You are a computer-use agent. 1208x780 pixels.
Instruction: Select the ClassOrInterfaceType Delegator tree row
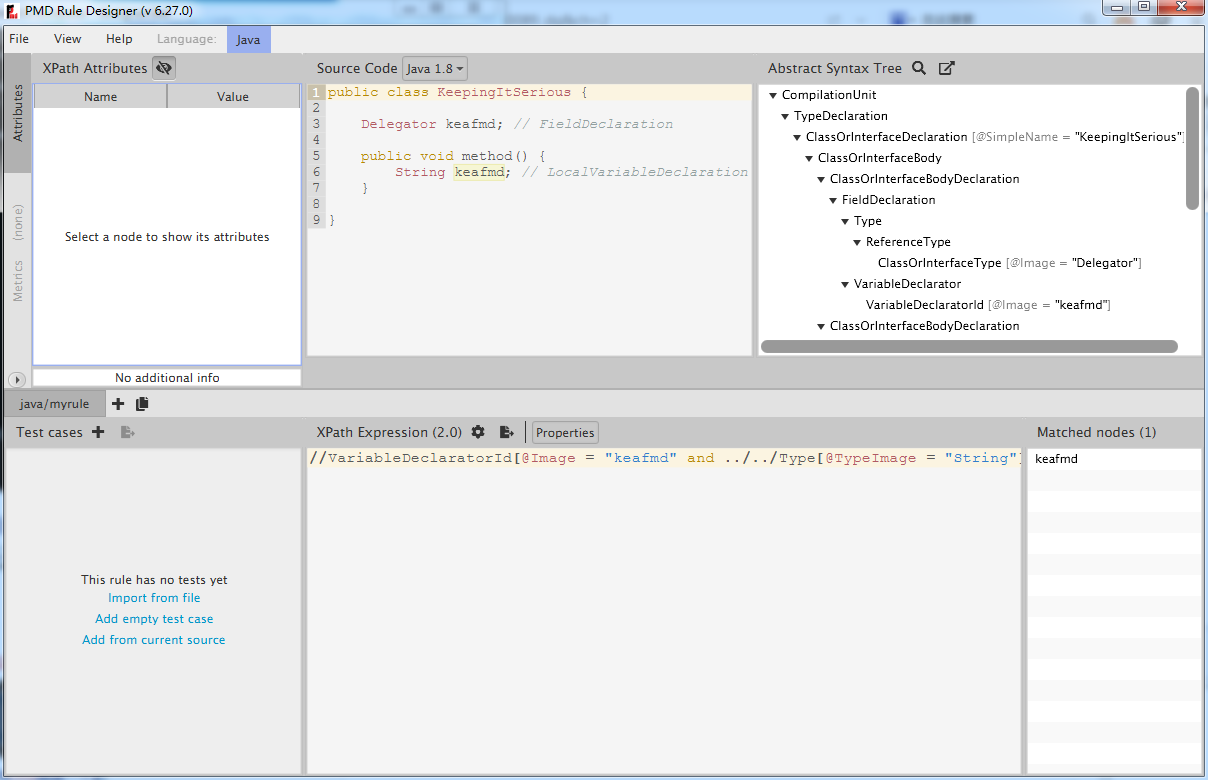[x=1009, y=263]
